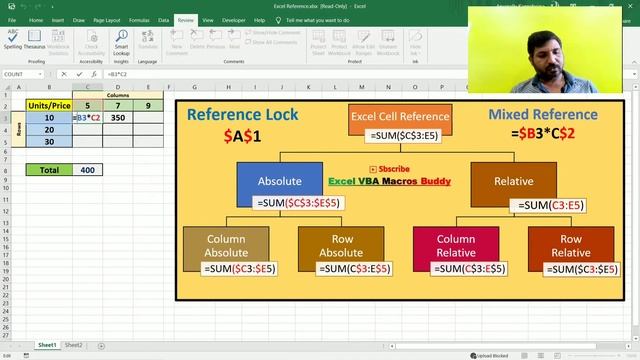Switch to the Home tab
Viewport: 640px width, 360px height.
point(36,20)
